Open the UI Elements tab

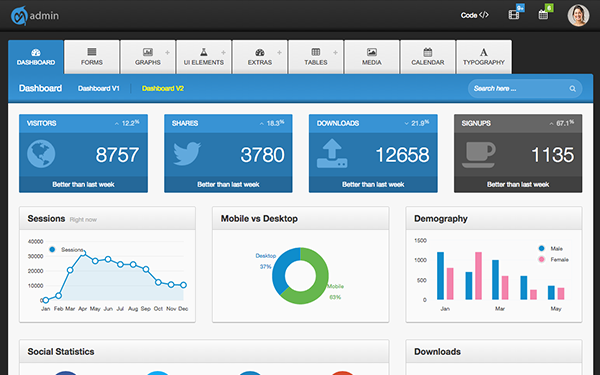204,57
